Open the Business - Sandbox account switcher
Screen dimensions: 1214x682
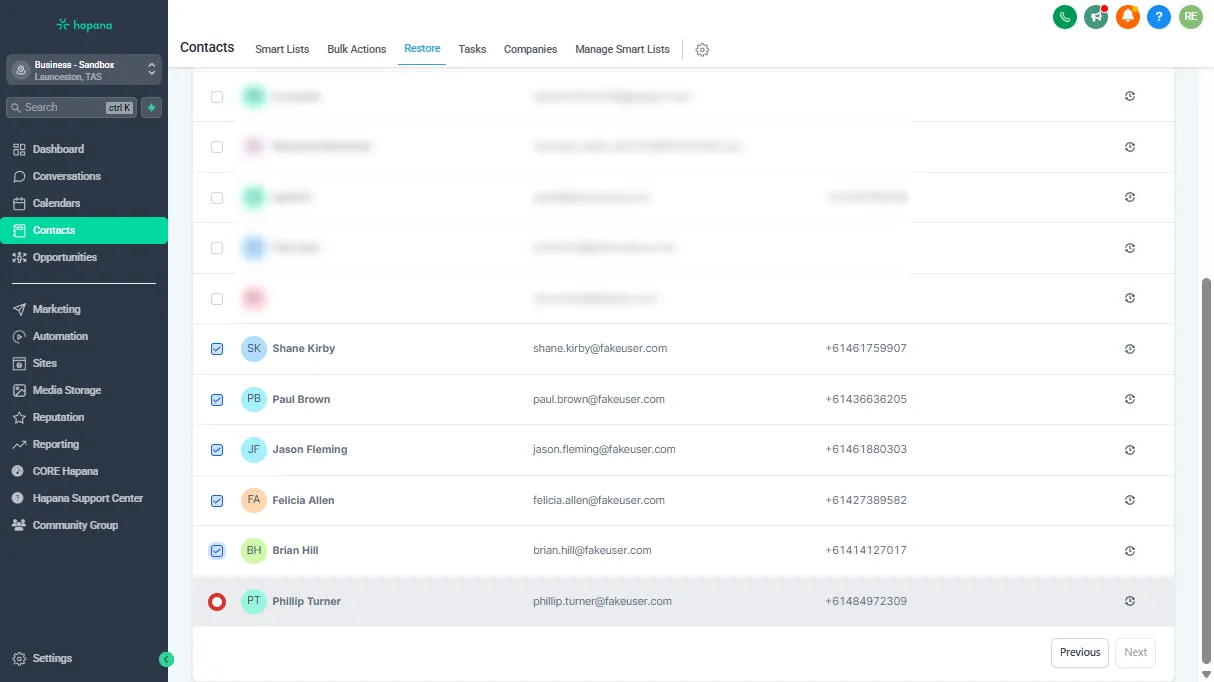[x=83, y=70]
